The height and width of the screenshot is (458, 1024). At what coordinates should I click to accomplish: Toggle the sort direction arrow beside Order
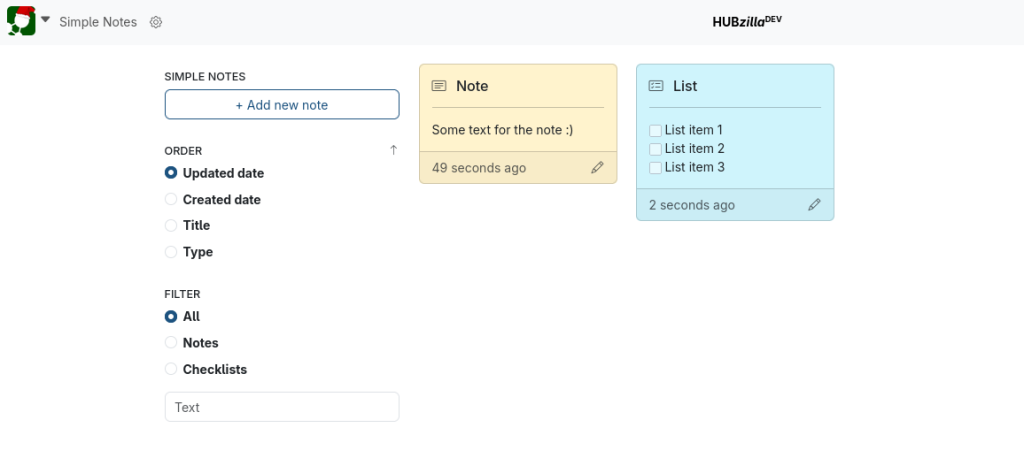click(393, 150)
